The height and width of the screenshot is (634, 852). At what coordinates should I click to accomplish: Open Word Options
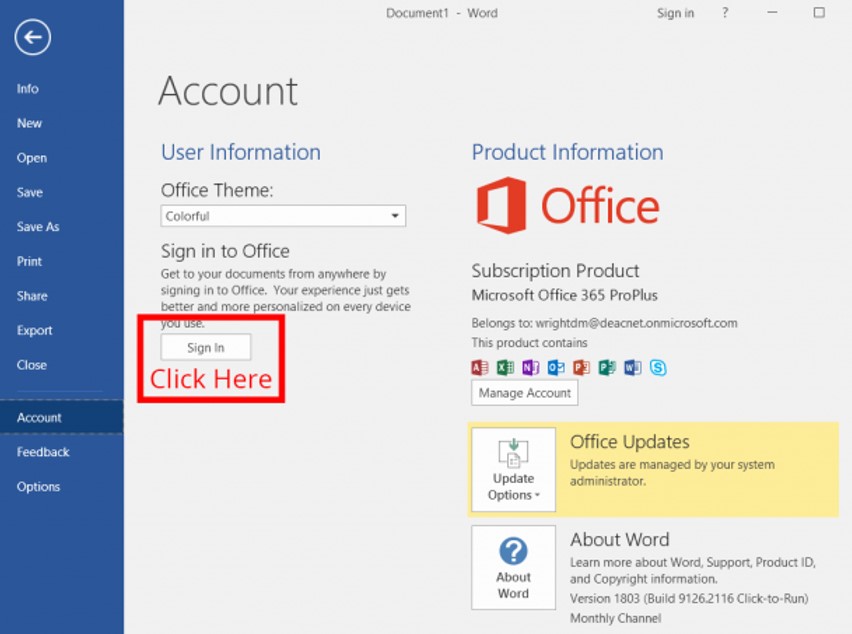[x=39, y=487]
